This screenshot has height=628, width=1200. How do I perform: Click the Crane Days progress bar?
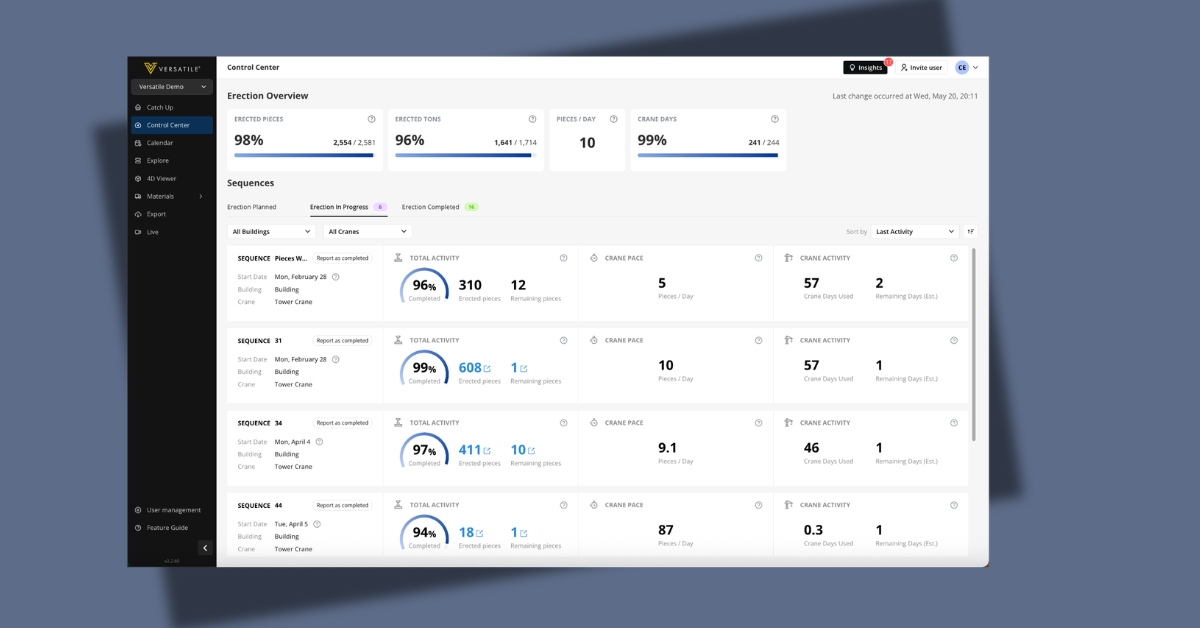point(708,155)
